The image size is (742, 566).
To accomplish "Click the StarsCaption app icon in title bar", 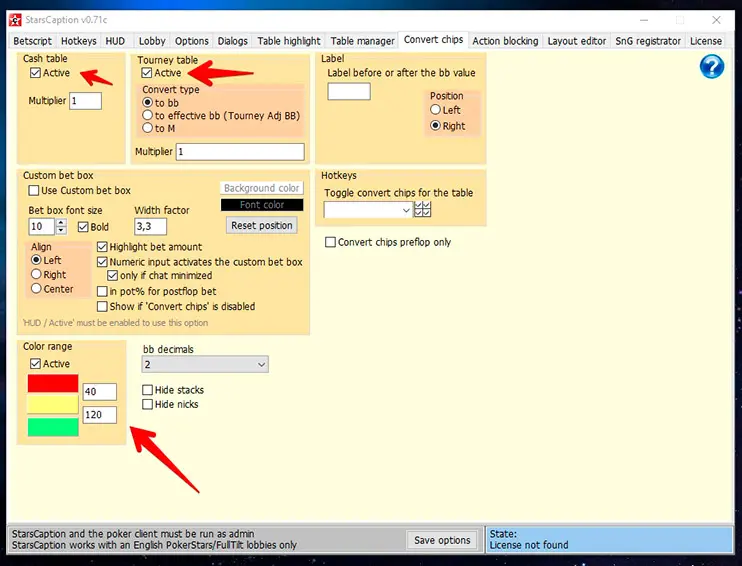I will click(15, 20).
